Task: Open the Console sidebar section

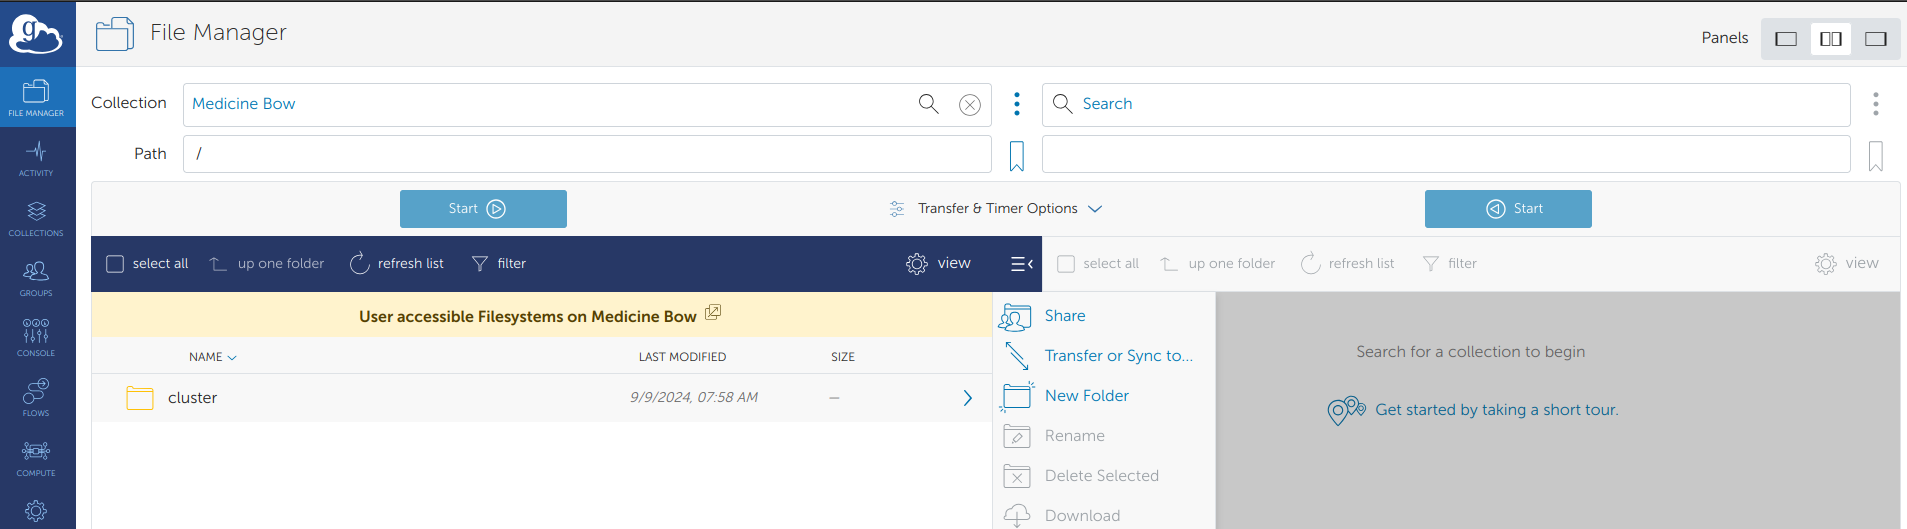Action: coord(36,338)
